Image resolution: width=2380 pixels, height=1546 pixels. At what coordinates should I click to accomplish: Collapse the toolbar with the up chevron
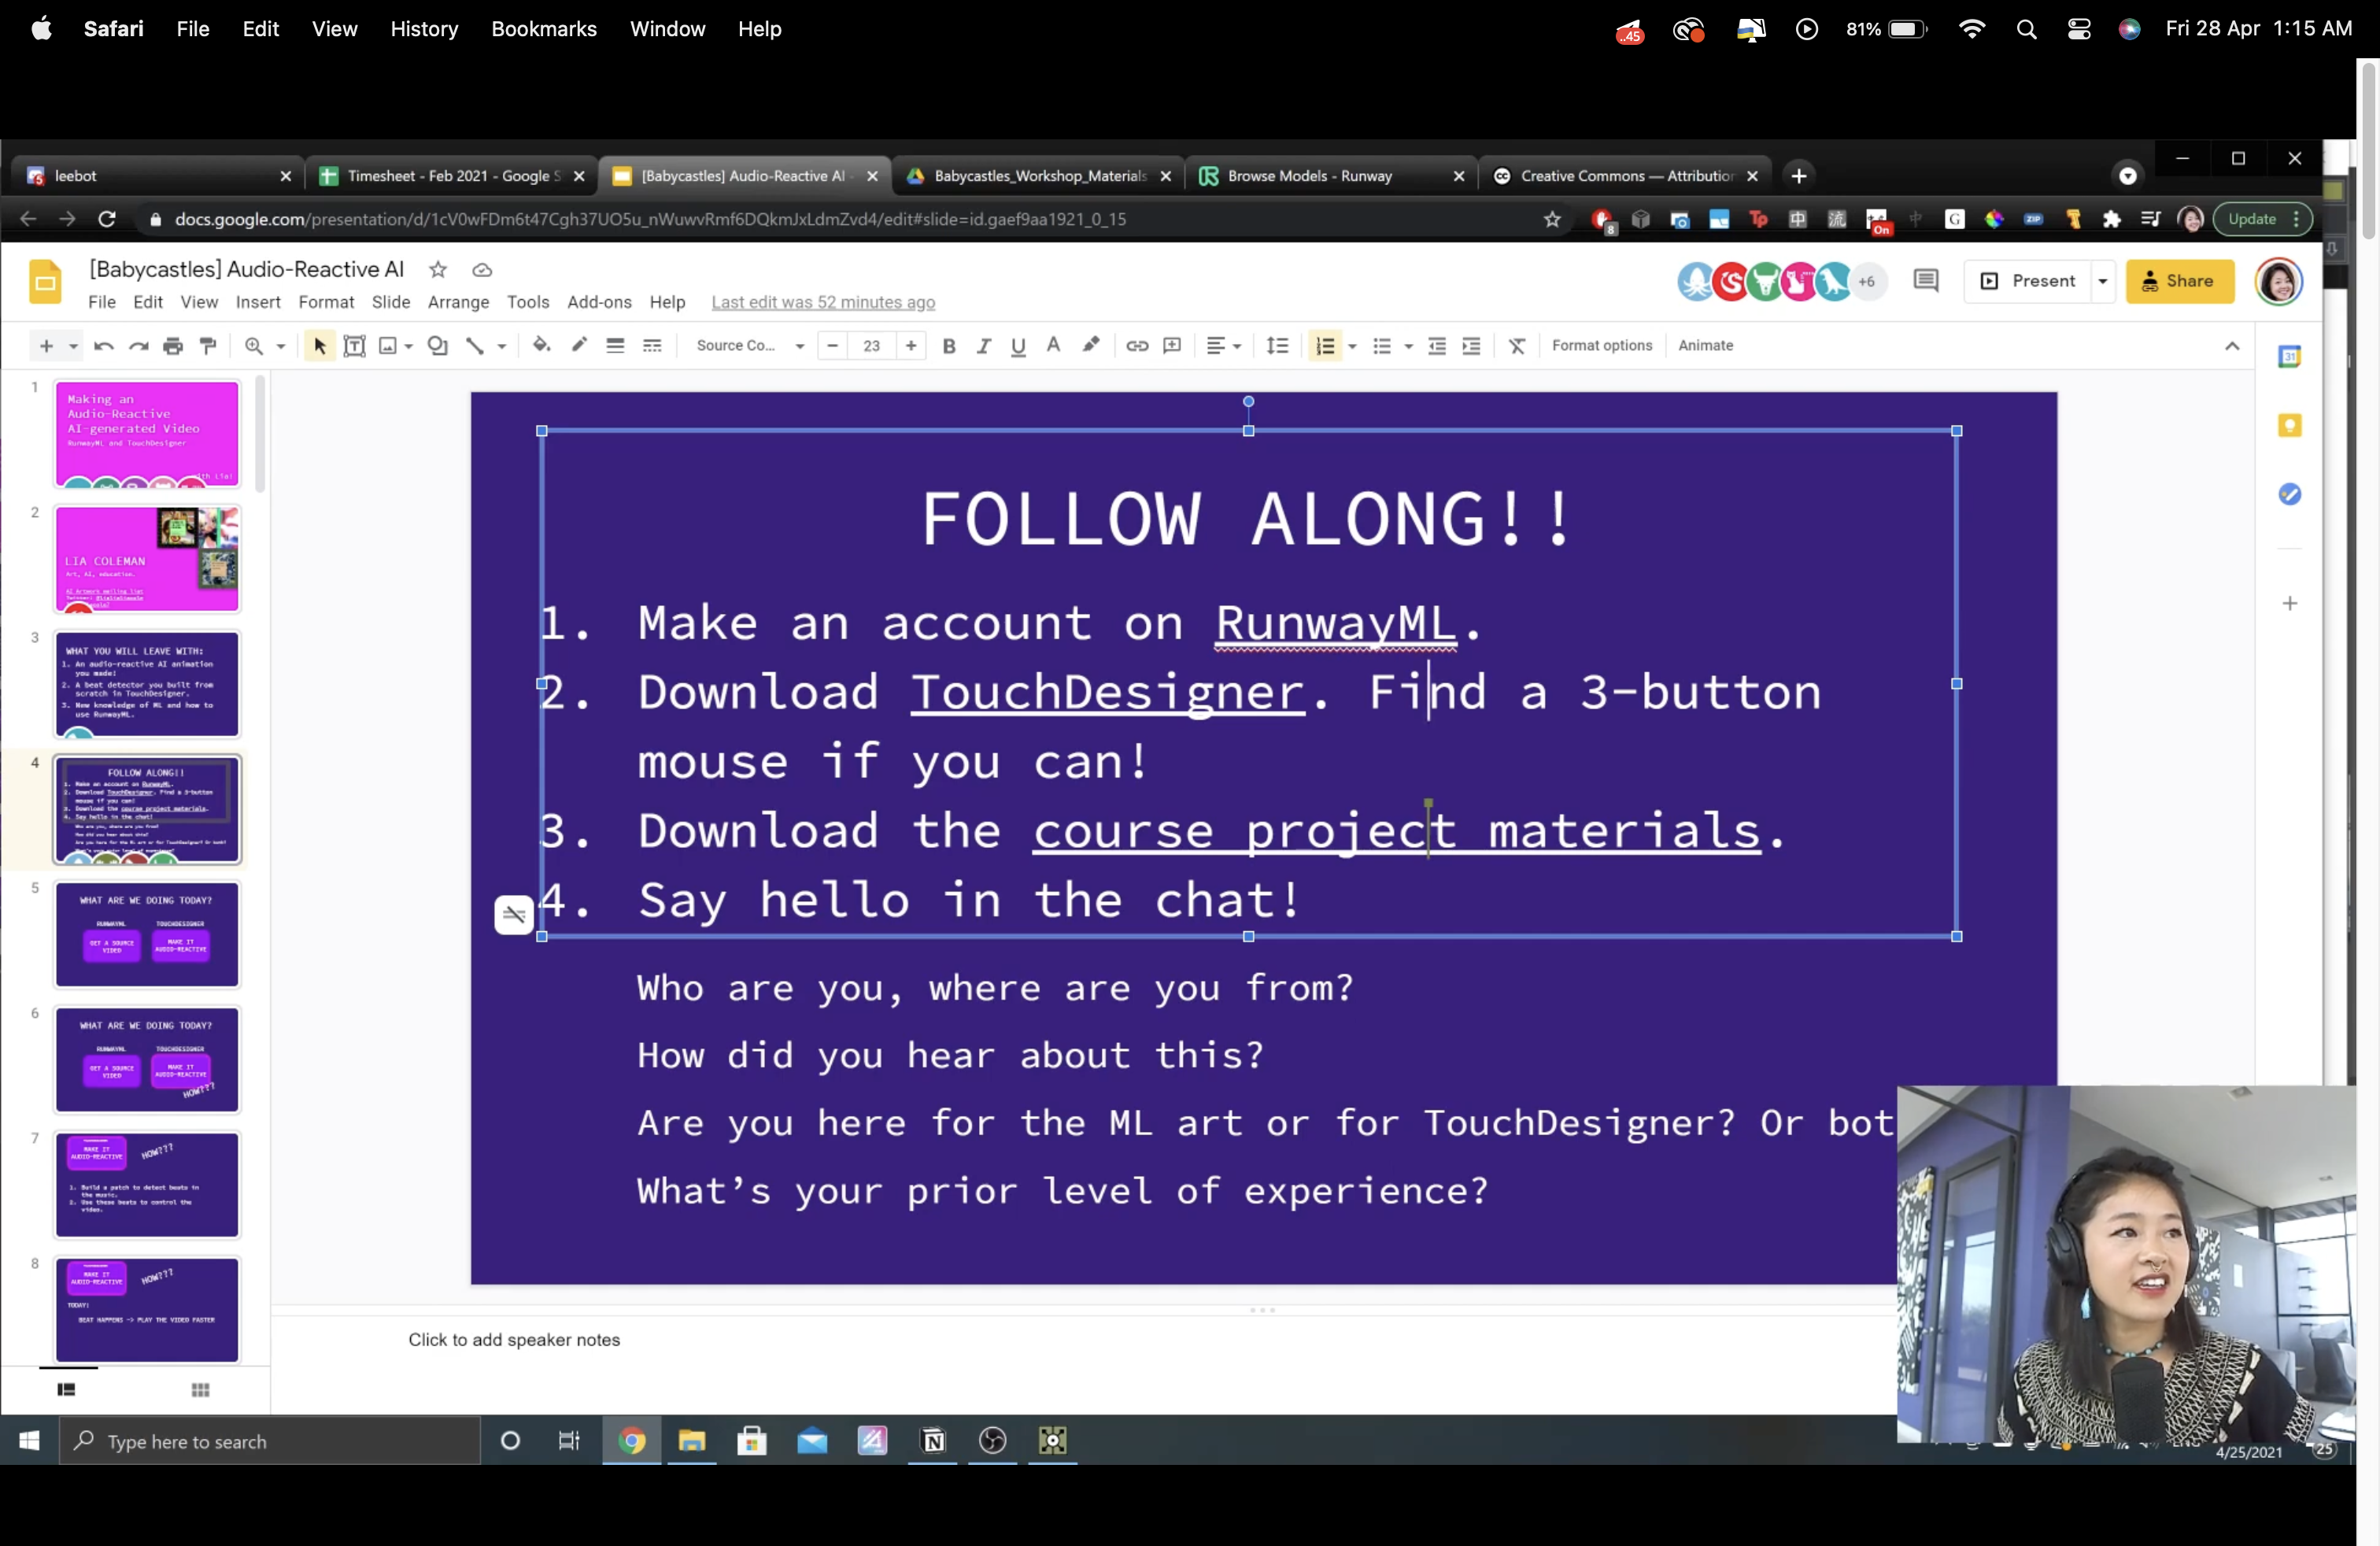point(2232,346)
